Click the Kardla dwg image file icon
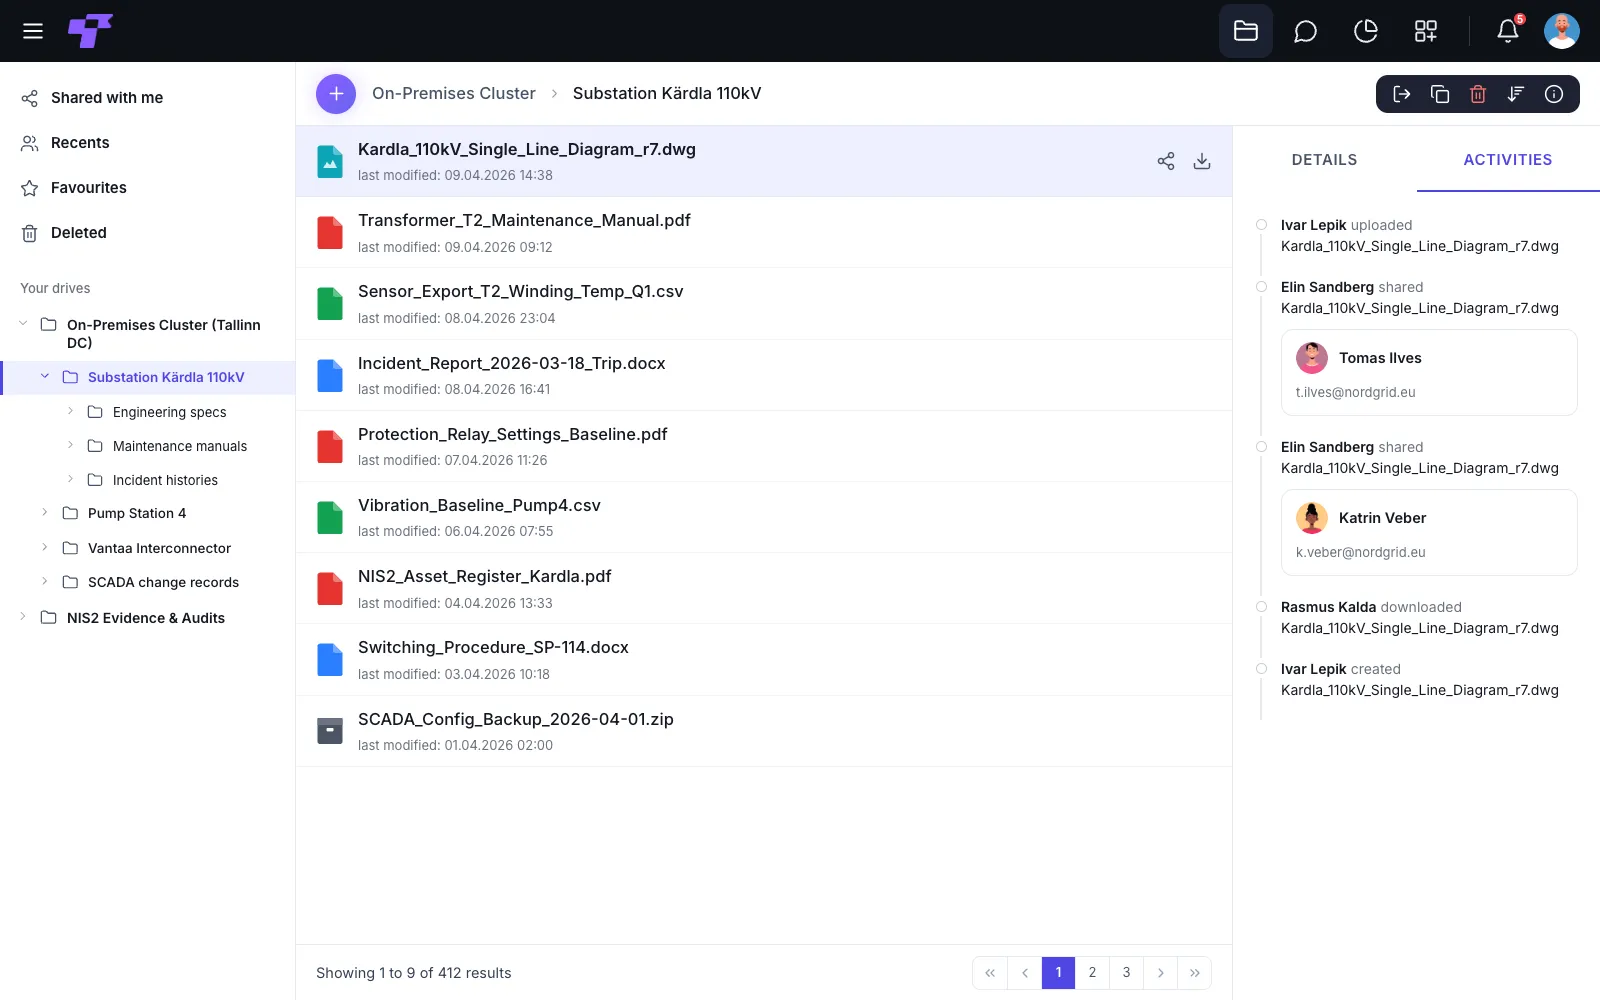Image resolution: width=1600 pixels, height=1000 pixels. 330,161
